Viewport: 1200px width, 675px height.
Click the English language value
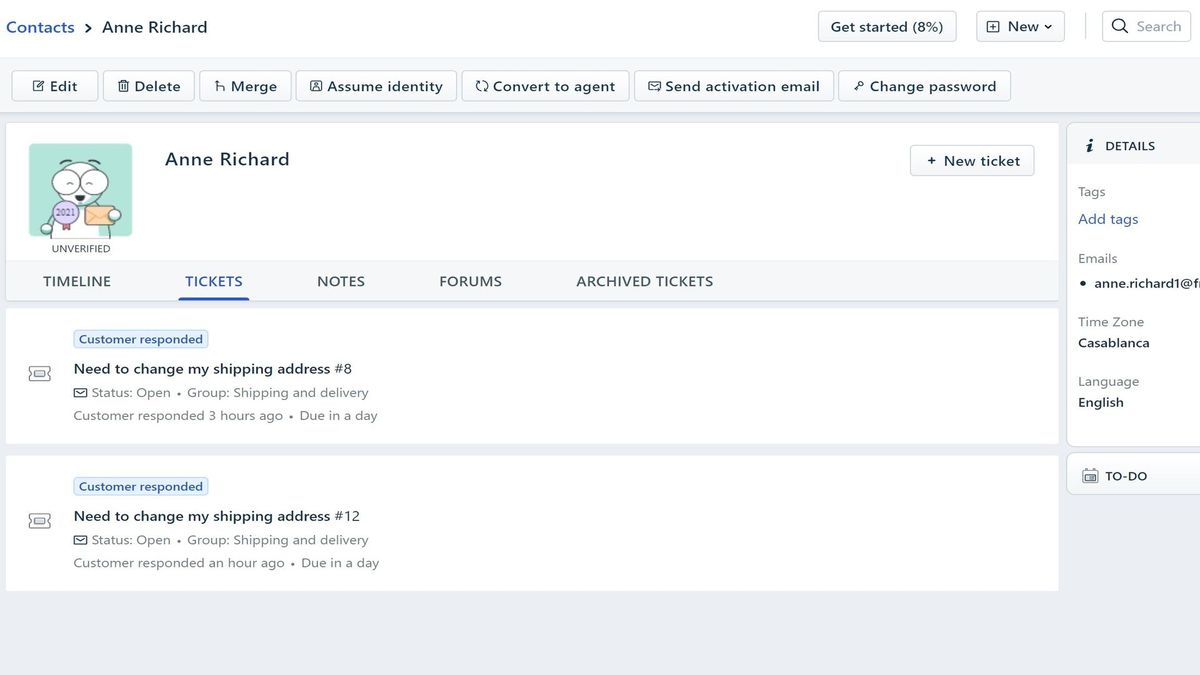1101,402
